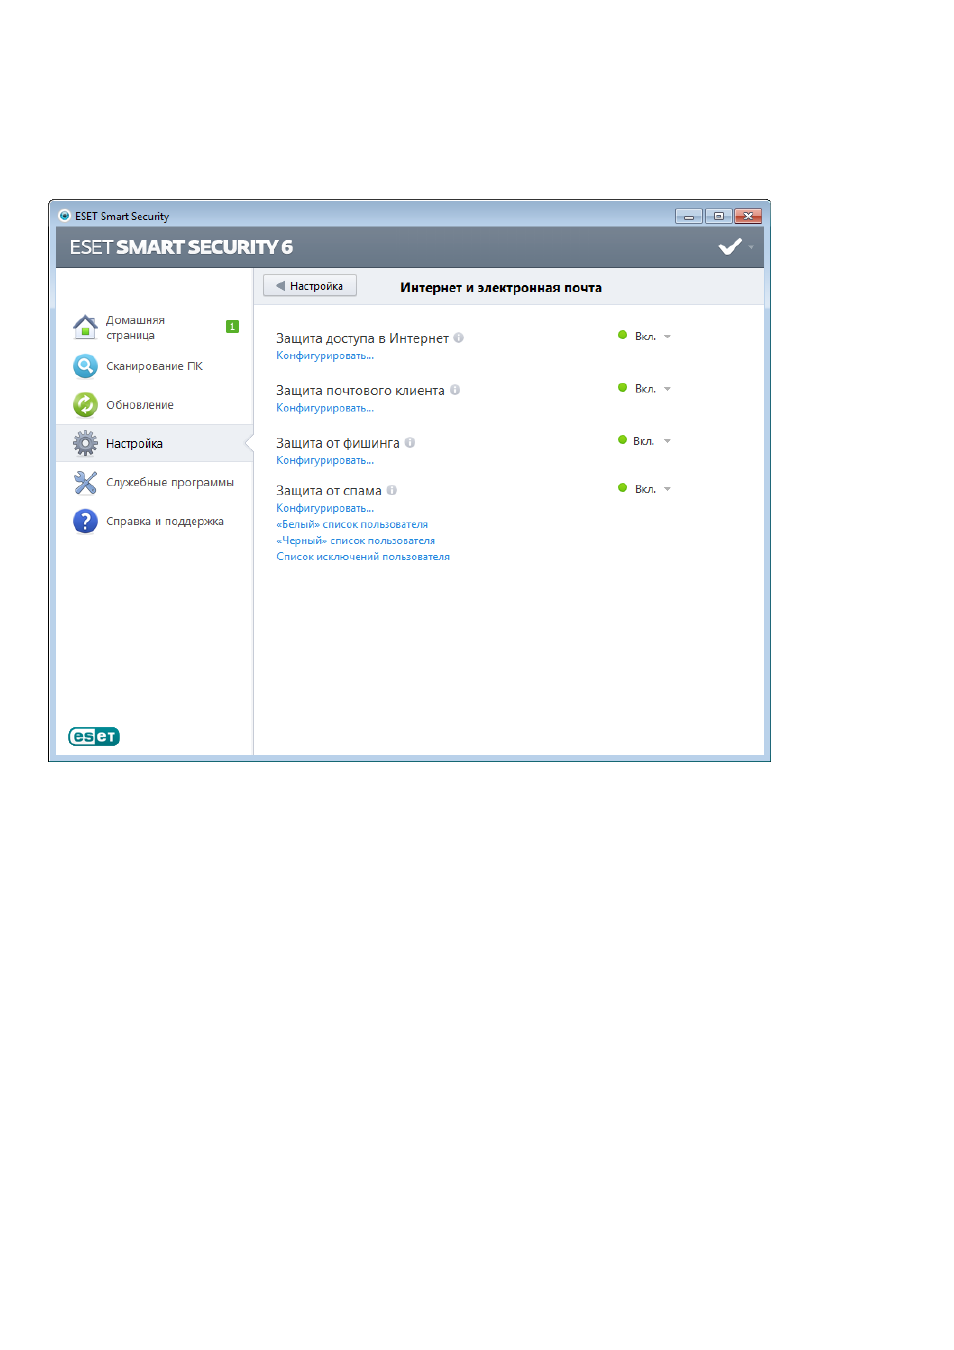
Task: Click info icon beside Защита от фишинга
Action: (x=409, y=442)
